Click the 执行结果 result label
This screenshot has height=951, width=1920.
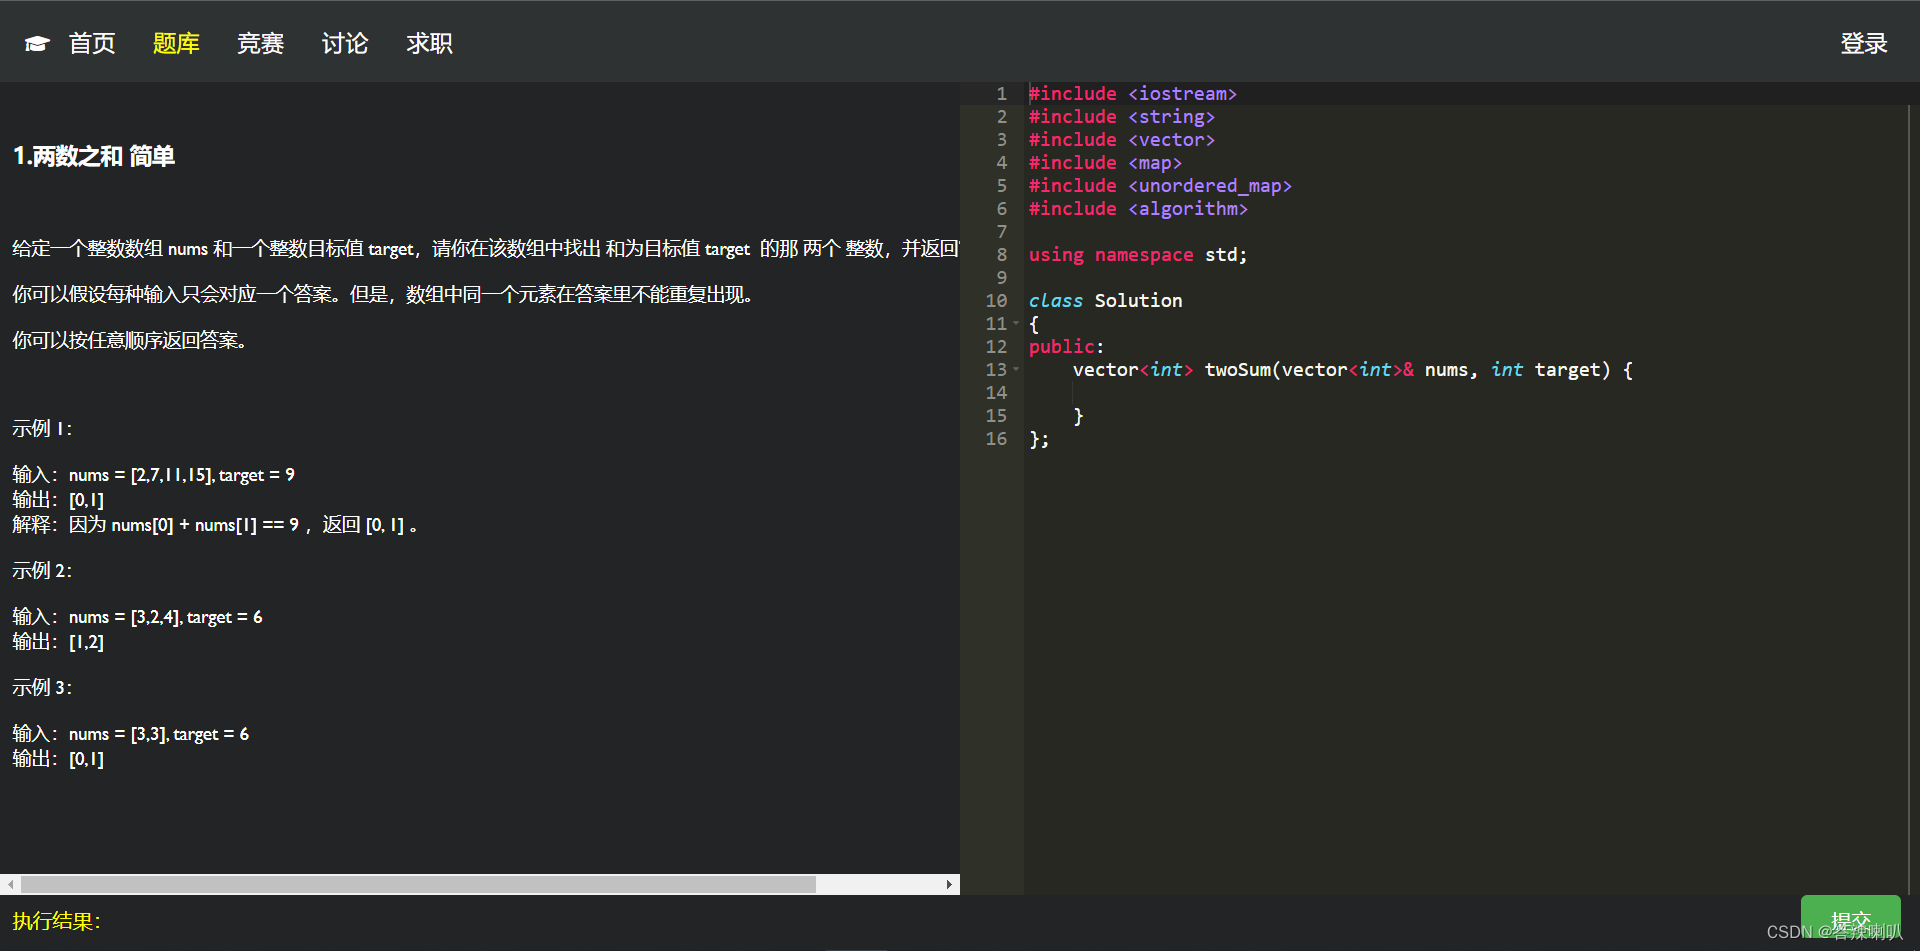point(56,920)
